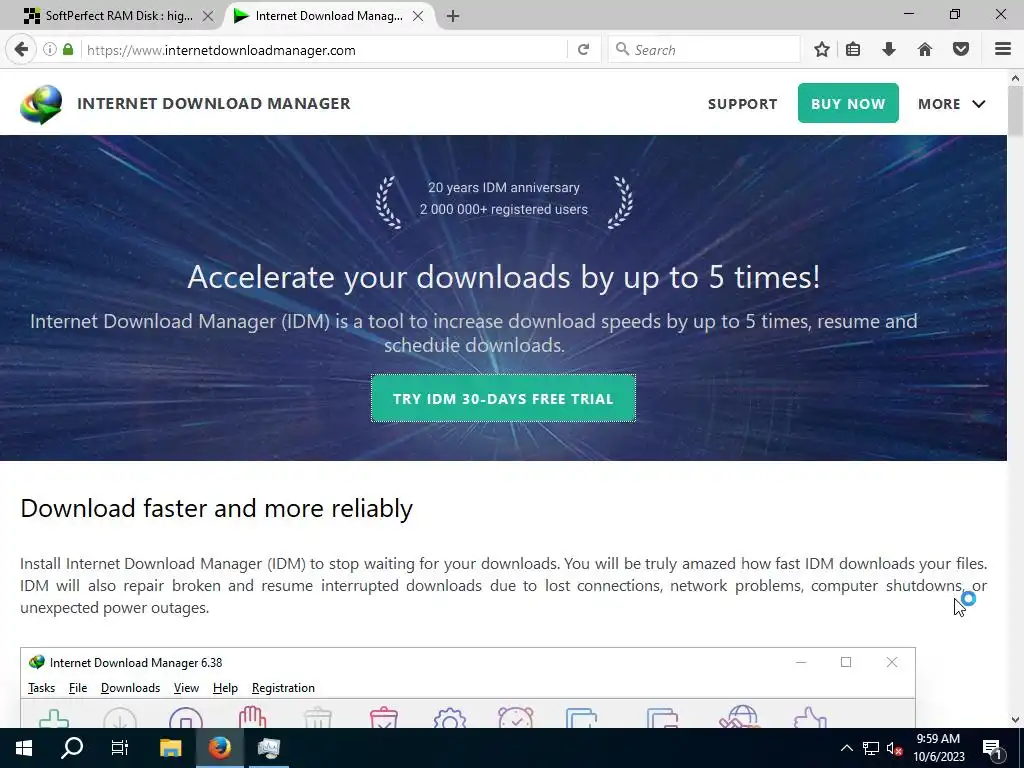Click 'Accelerate your downloads by up to 5 times!' headline
This screenshot has width=1024, height=768.
click(x=504, y=278)
